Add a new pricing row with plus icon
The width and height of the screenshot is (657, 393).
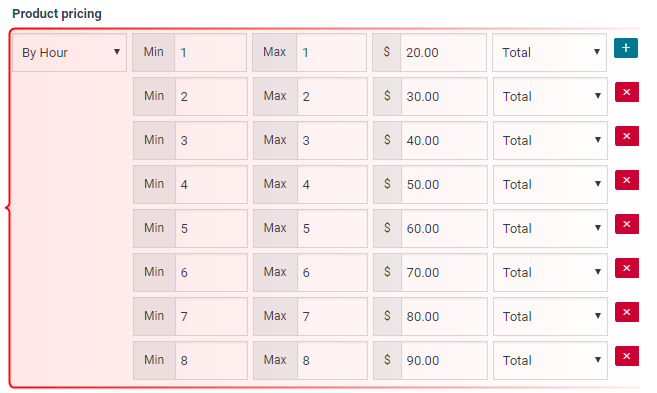[x=626, y=48]
